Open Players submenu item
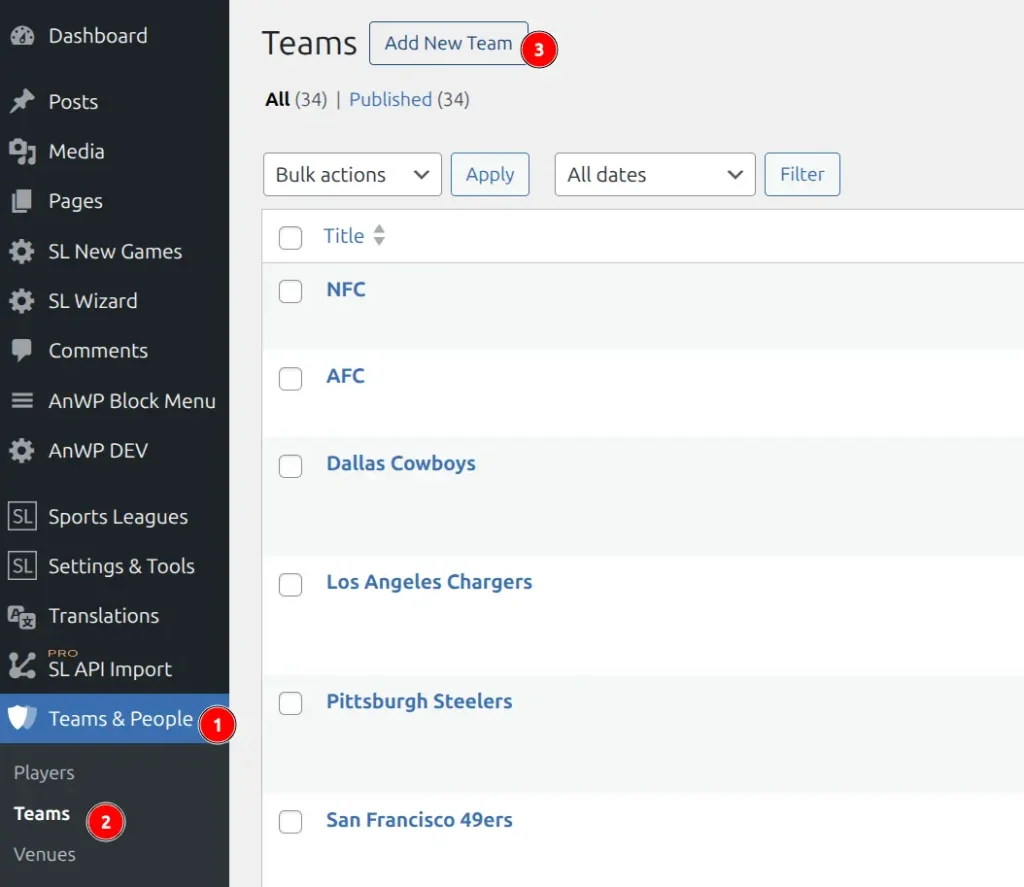Screen dimensions: 1024x887 tap(44, 773)
